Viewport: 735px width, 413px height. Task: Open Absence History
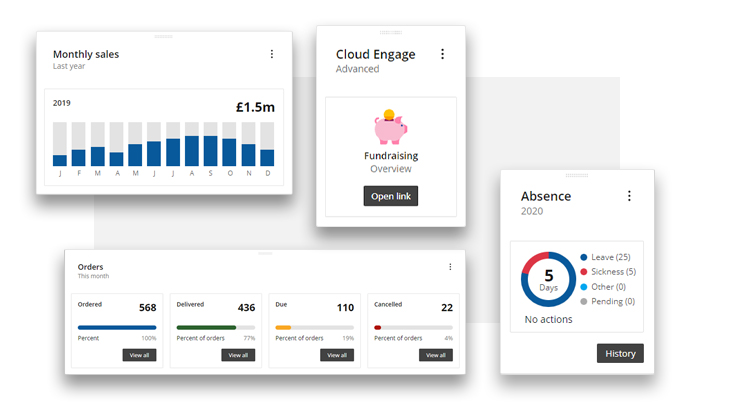click(x=620, y=353)
